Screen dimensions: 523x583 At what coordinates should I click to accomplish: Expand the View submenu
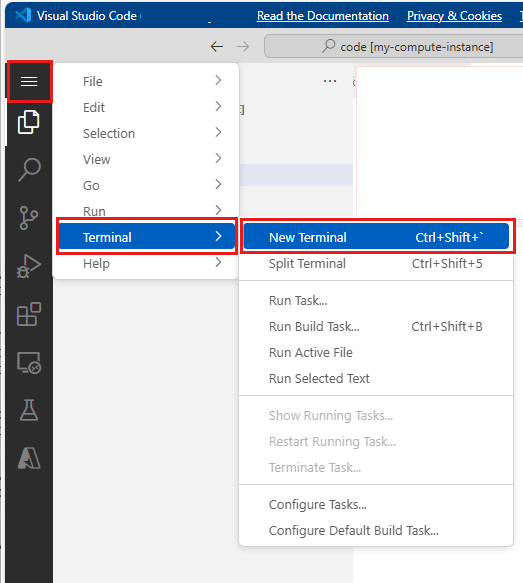click(x=146, y=159)
